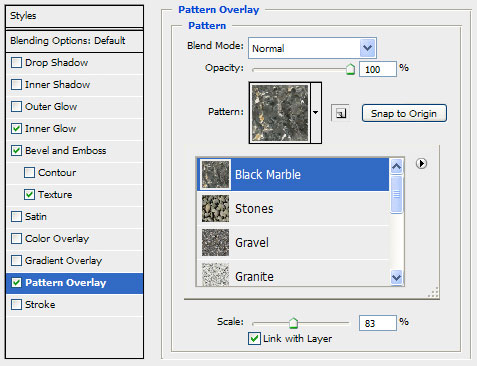Select the Black Marble pattern name
The height and width of the screenshot is (366, 477).
tap(268, 175)
